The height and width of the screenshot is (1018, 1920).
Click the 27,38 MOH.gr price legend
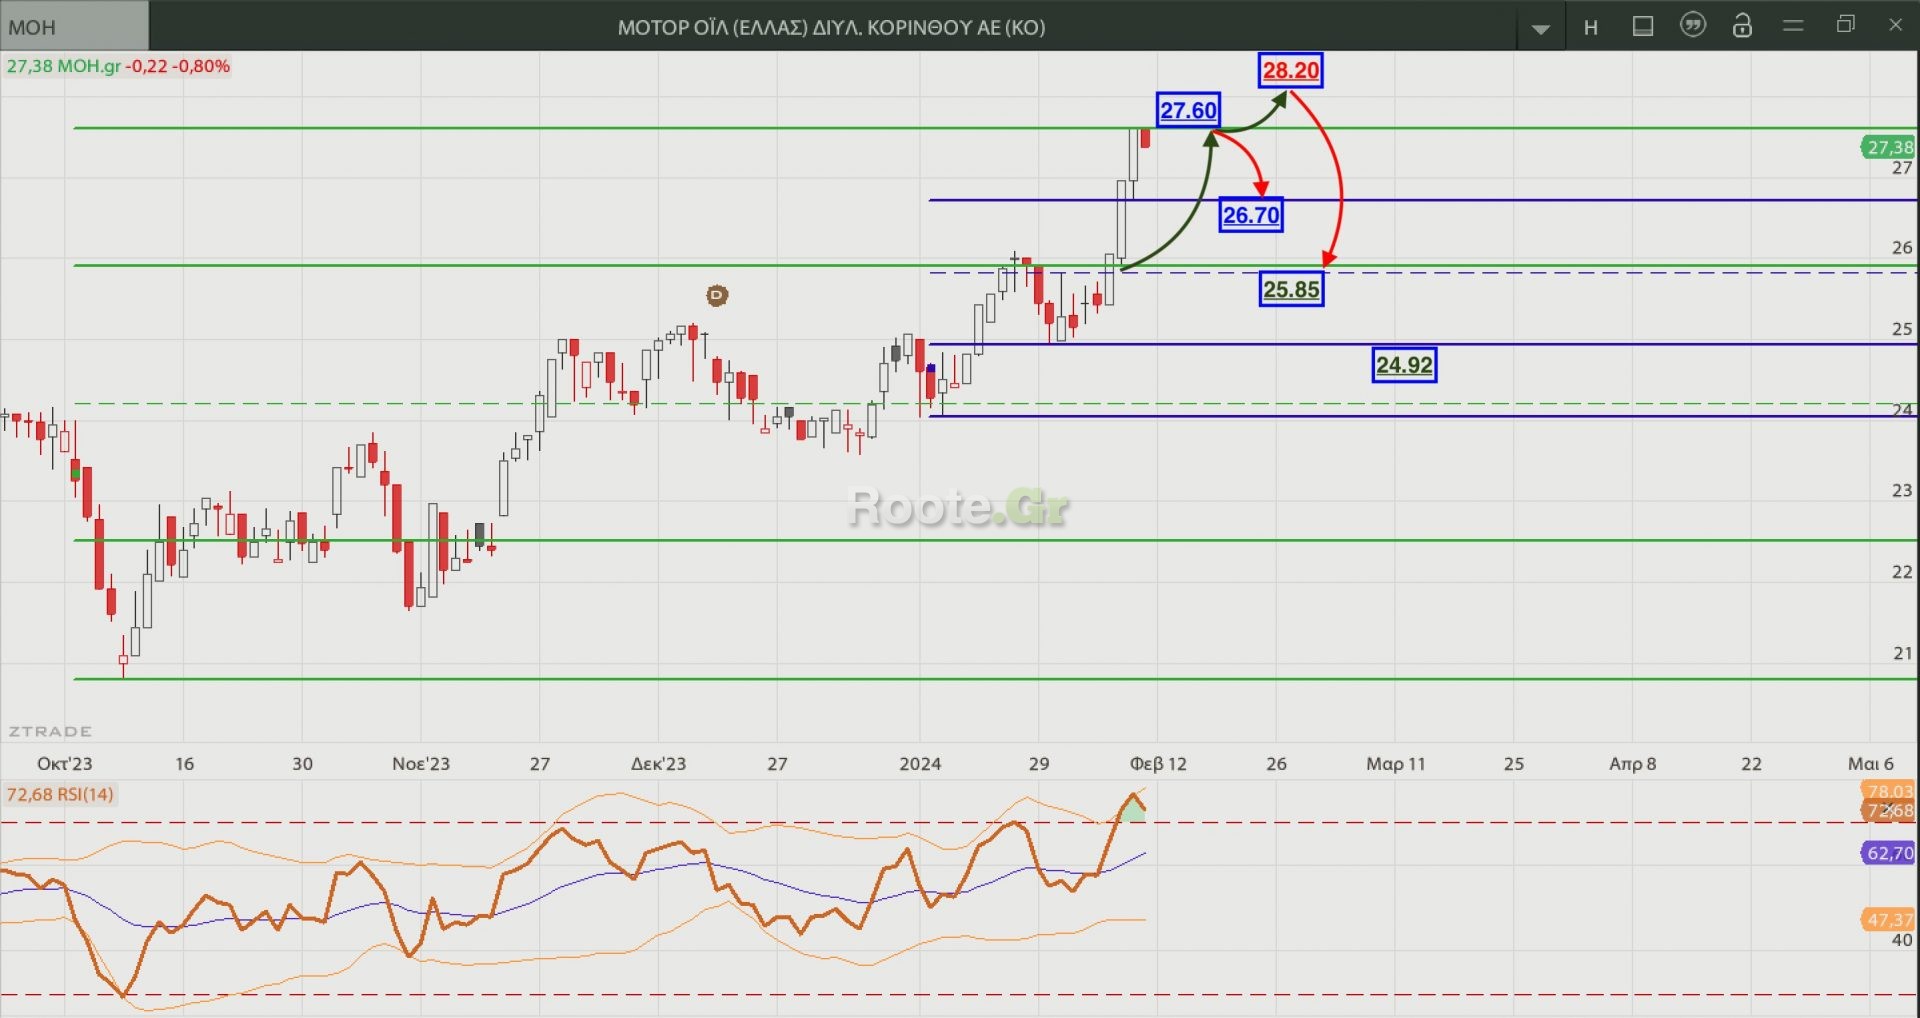[x=118, y=66]
